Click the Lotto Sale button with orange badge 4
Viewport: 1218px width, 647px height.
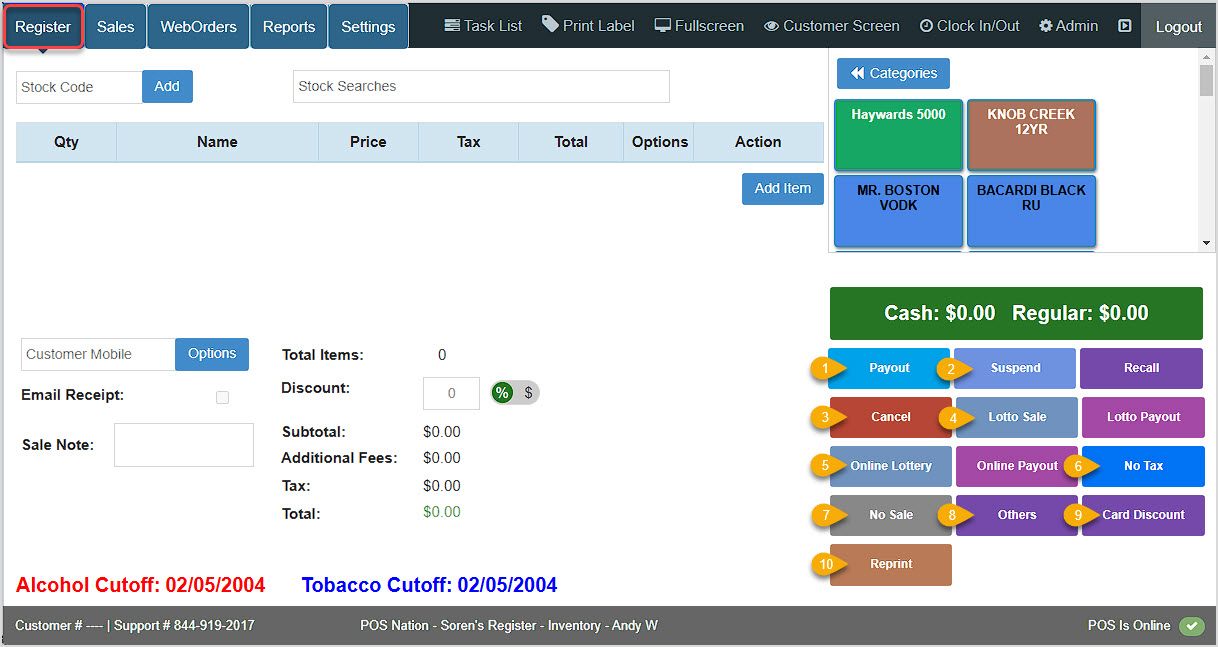[1016, 417]
